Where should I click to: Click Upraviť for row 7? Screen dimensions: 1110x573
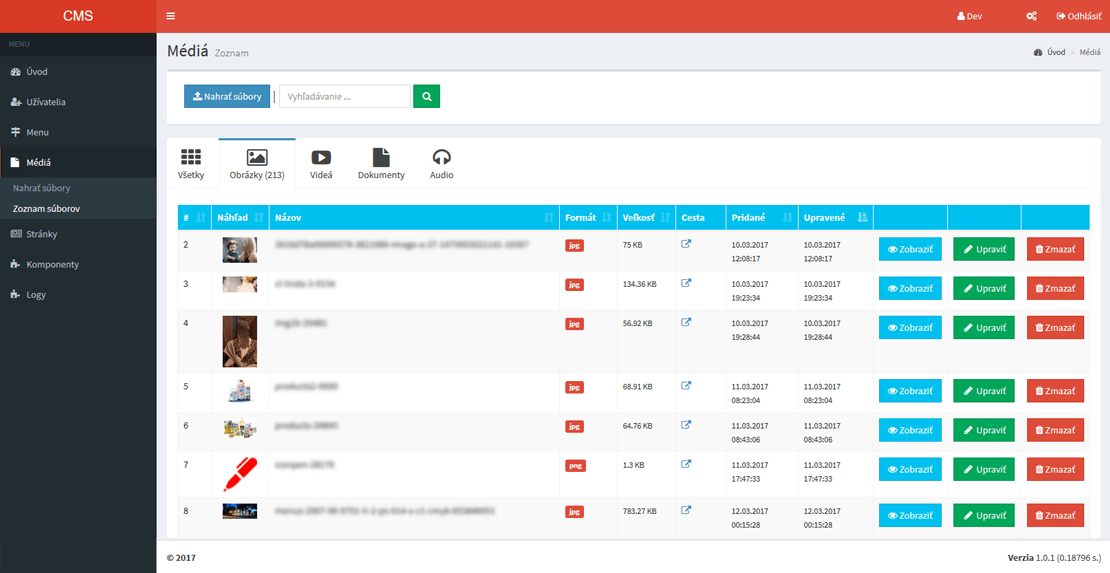[984, 469]
